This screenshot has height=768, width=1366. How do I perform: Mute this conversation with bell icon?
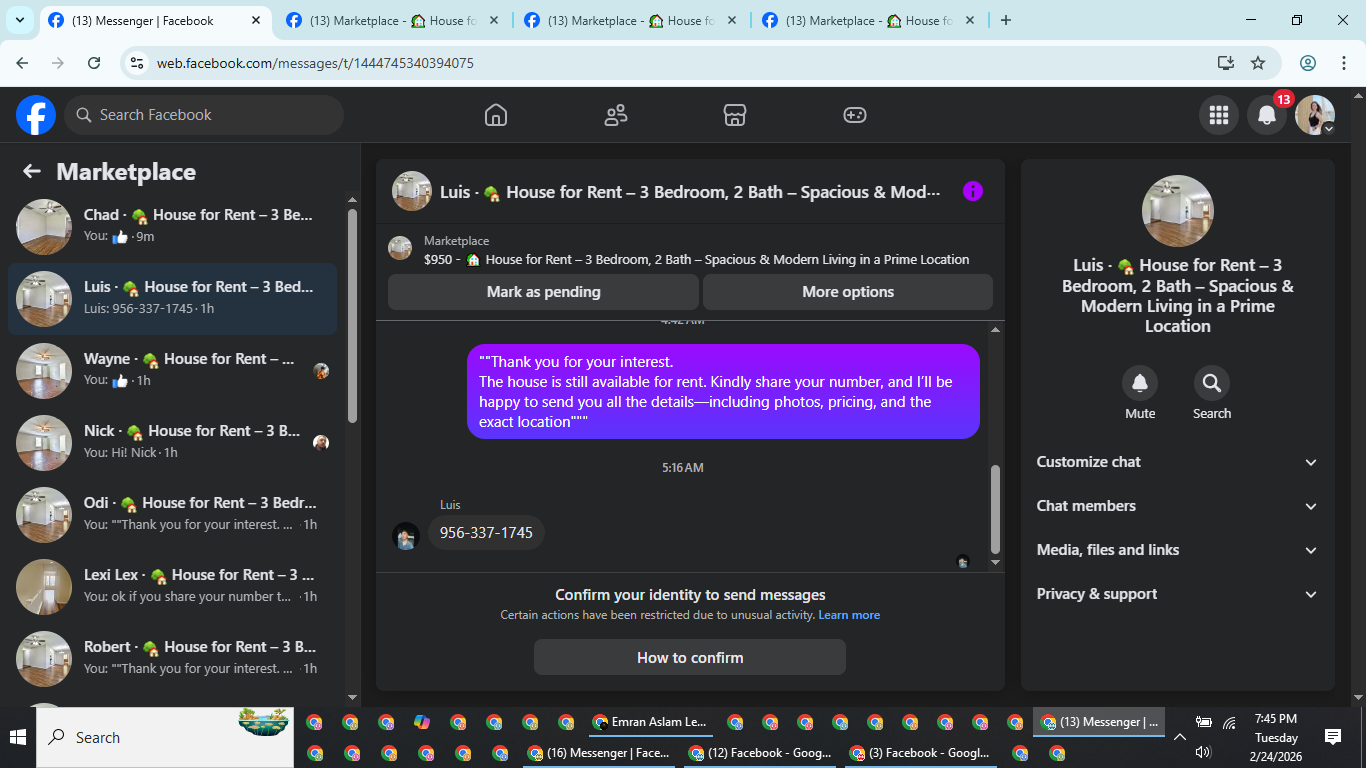tap(1140, 382)
